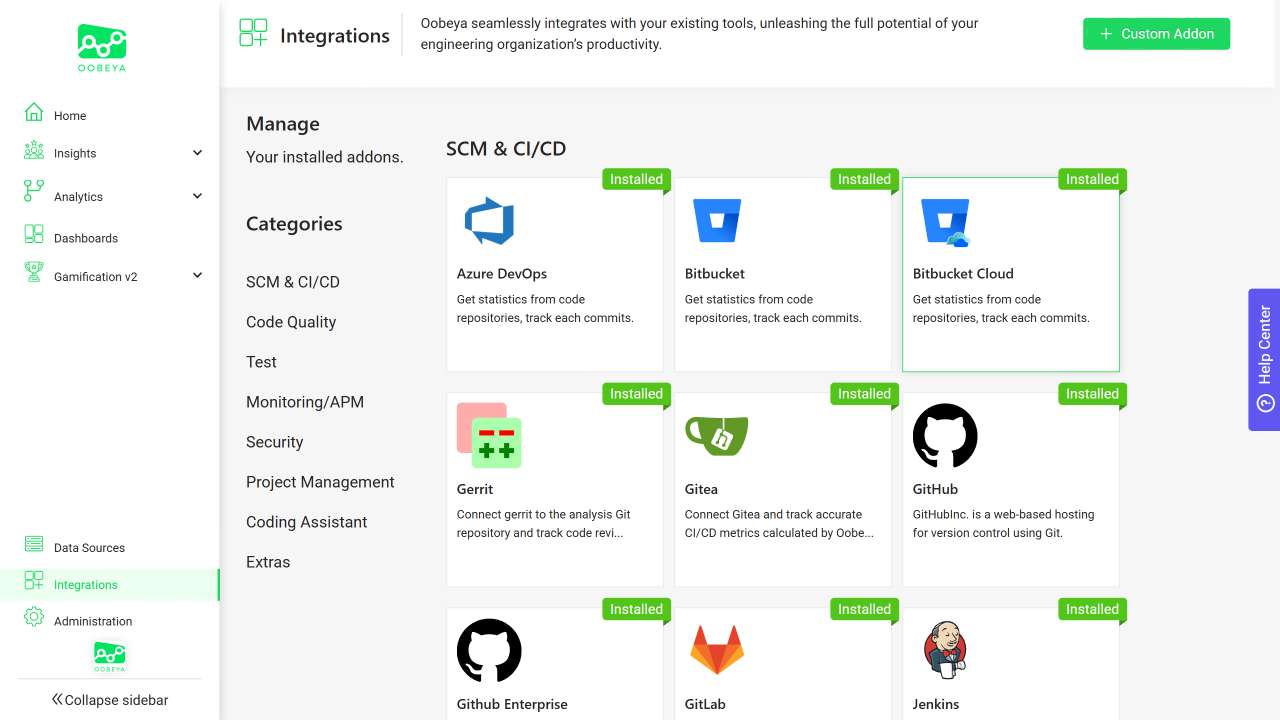The image size is (1280, 720).
Task: Click the Gitea cup logo
Action: [x=717, y=436]
